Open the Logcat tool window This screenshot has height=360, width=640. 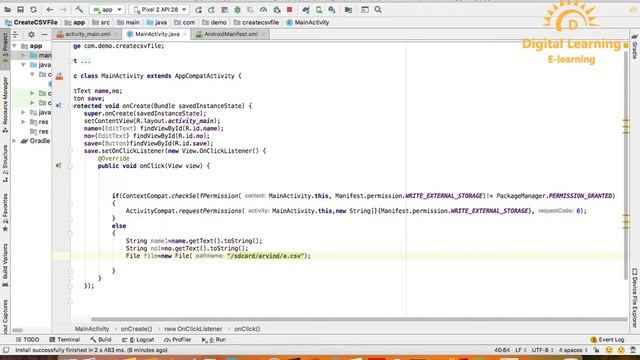[138, 340]
